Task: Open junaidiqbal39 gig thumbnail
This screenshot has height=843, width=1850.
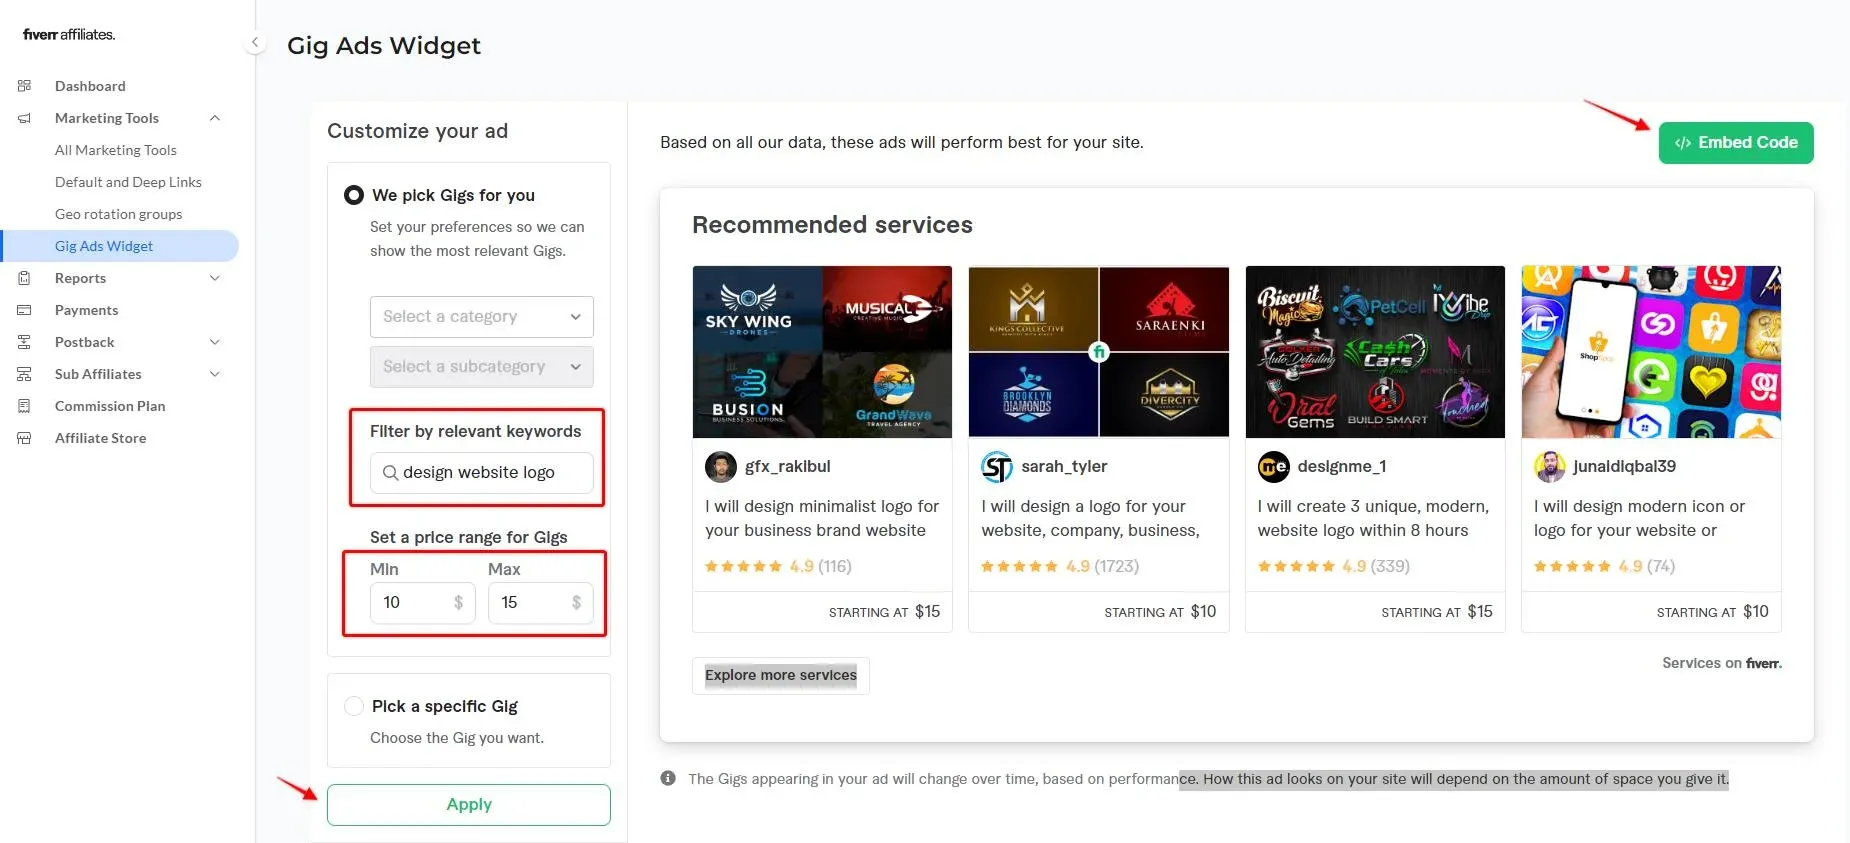Action: [x=1651, y=352]
